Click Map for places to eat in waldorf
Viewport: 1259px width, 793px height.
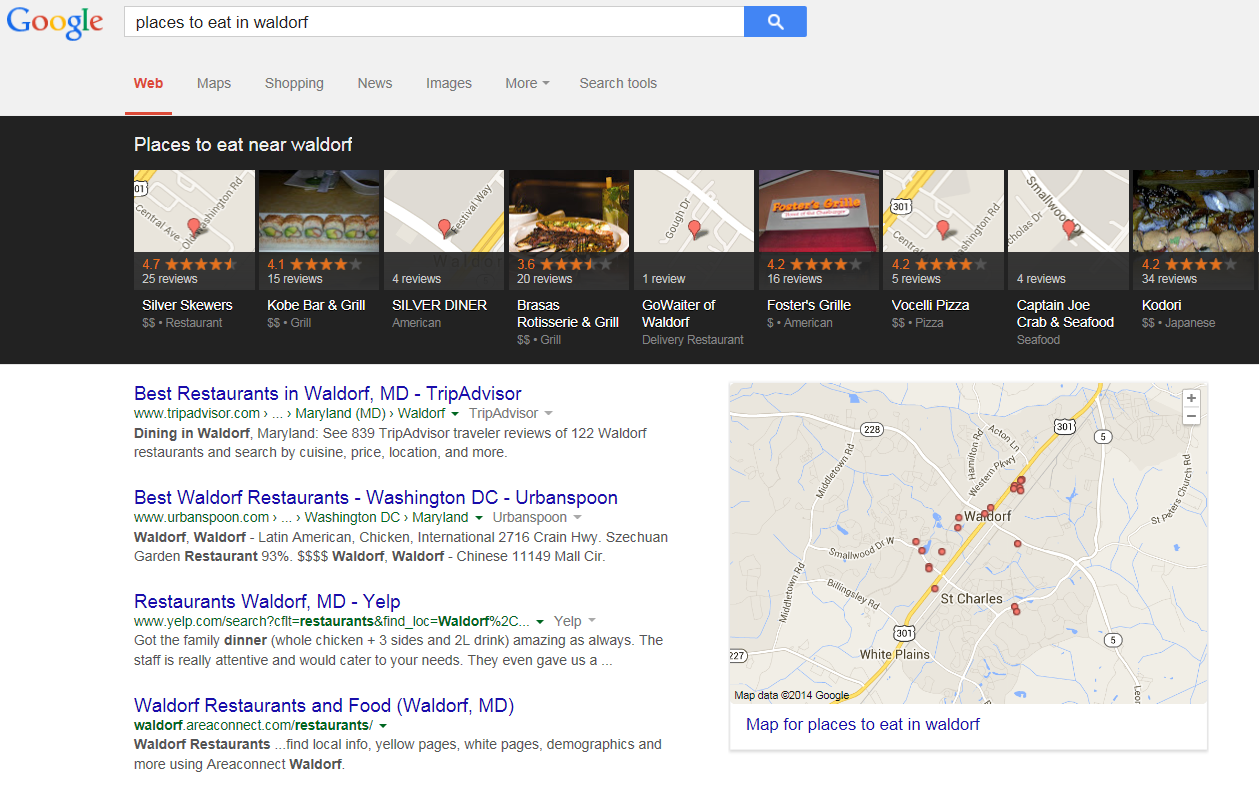coord(863,724)
